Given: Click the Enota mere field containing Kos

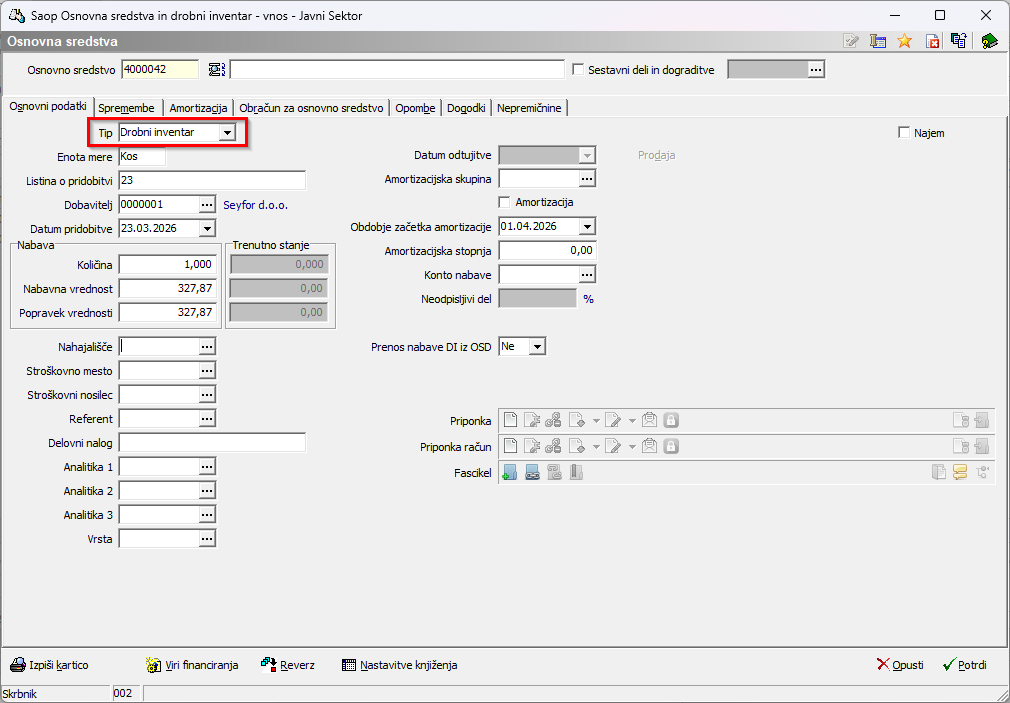Looking at the screenshot, I should [x=142, y=157].
